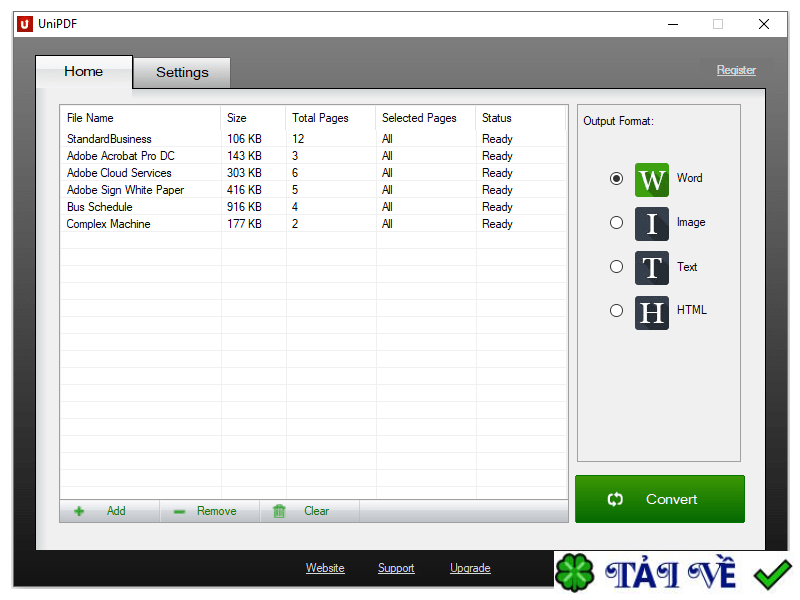Viewport: 800px width, 600px height.
Task: Open the Support link
Action: tap(396, 568)
